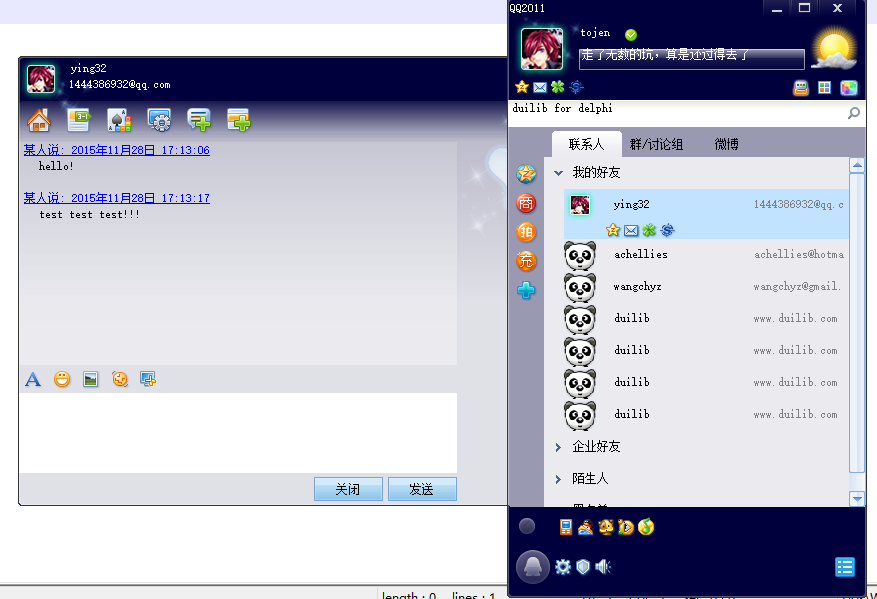Click tojen's avatar picture
The height and width of the screenshot is (599, 877).
542,49
